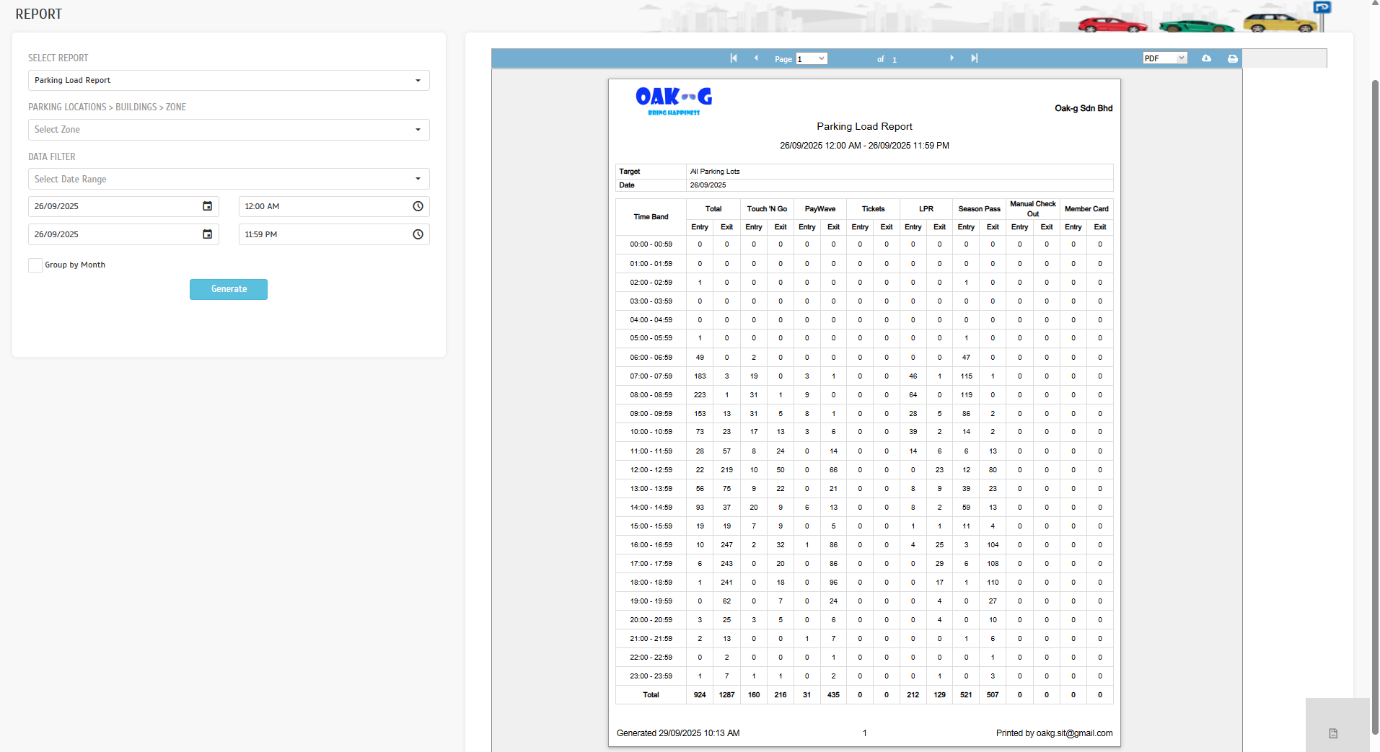Jump to last report page
This screenshot has width=1380, height=752.
click(x=974, y=59)
